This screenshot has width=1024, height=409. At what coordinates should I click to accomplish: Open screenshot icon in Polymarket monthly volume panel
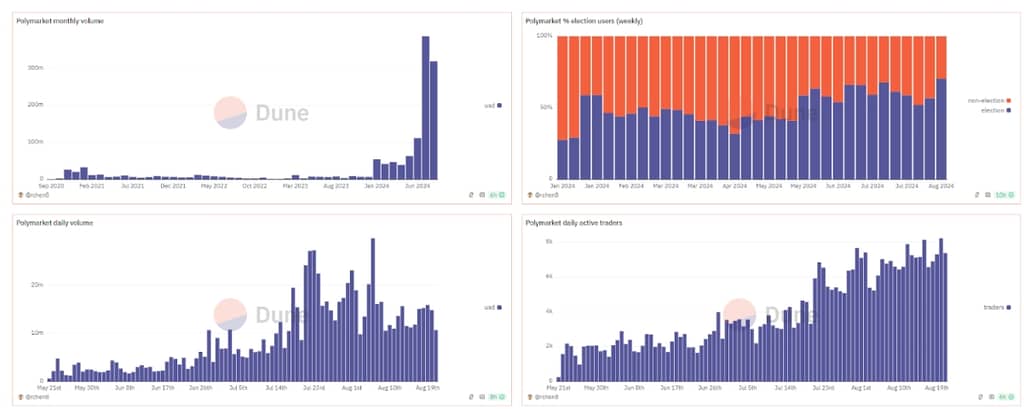pos(482,195)
